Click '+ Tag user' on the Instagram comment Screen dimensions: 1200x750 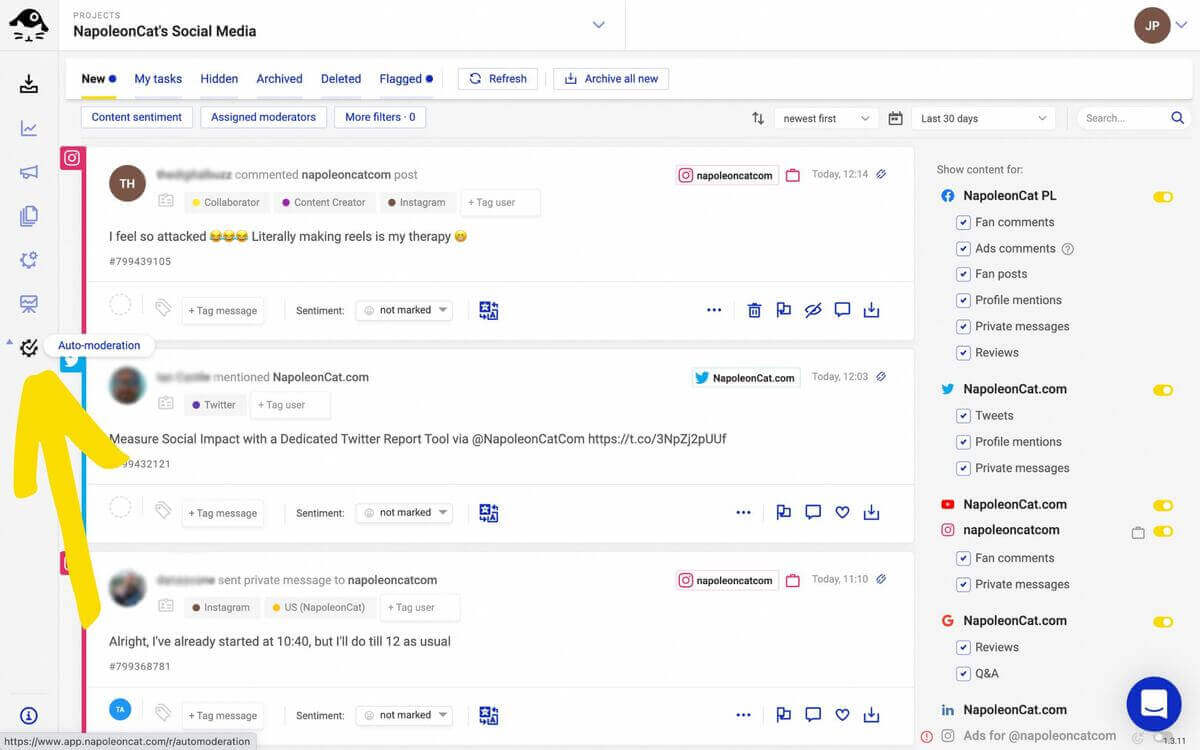pos(500,202)
